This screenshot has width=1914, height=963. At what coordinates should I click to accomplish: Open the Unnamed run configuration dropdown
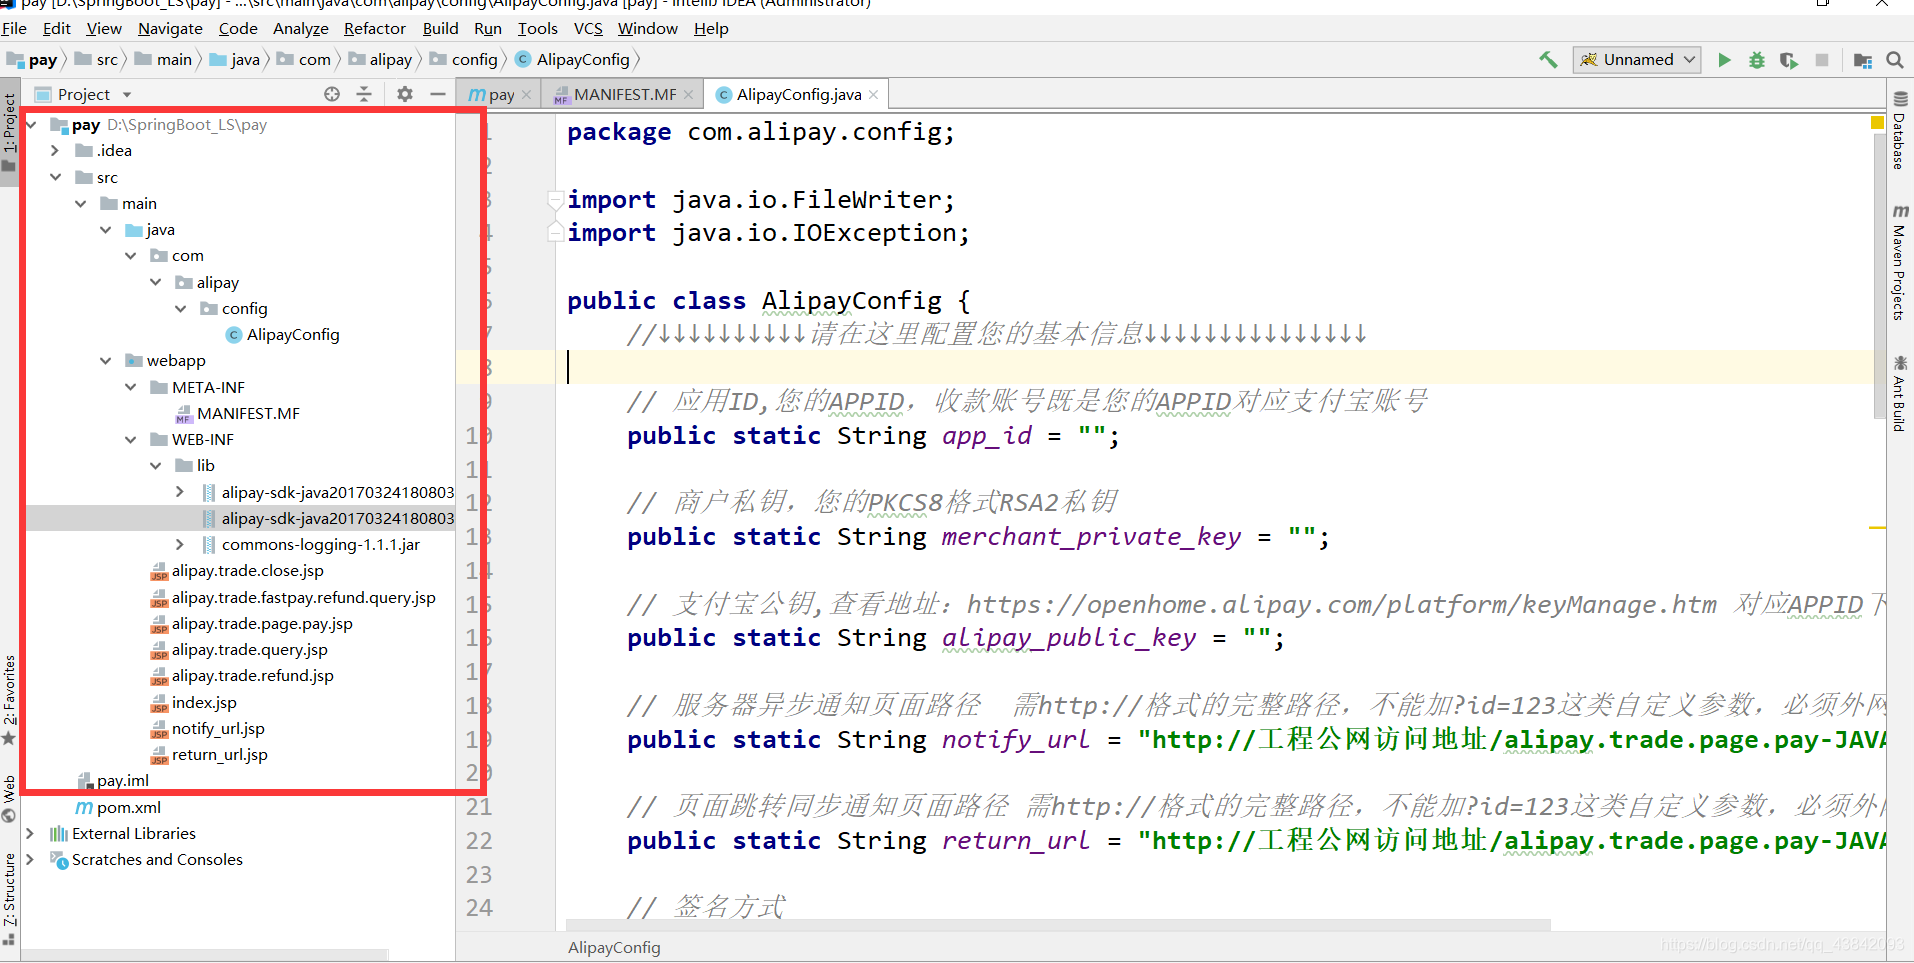tap(1637, 60)
